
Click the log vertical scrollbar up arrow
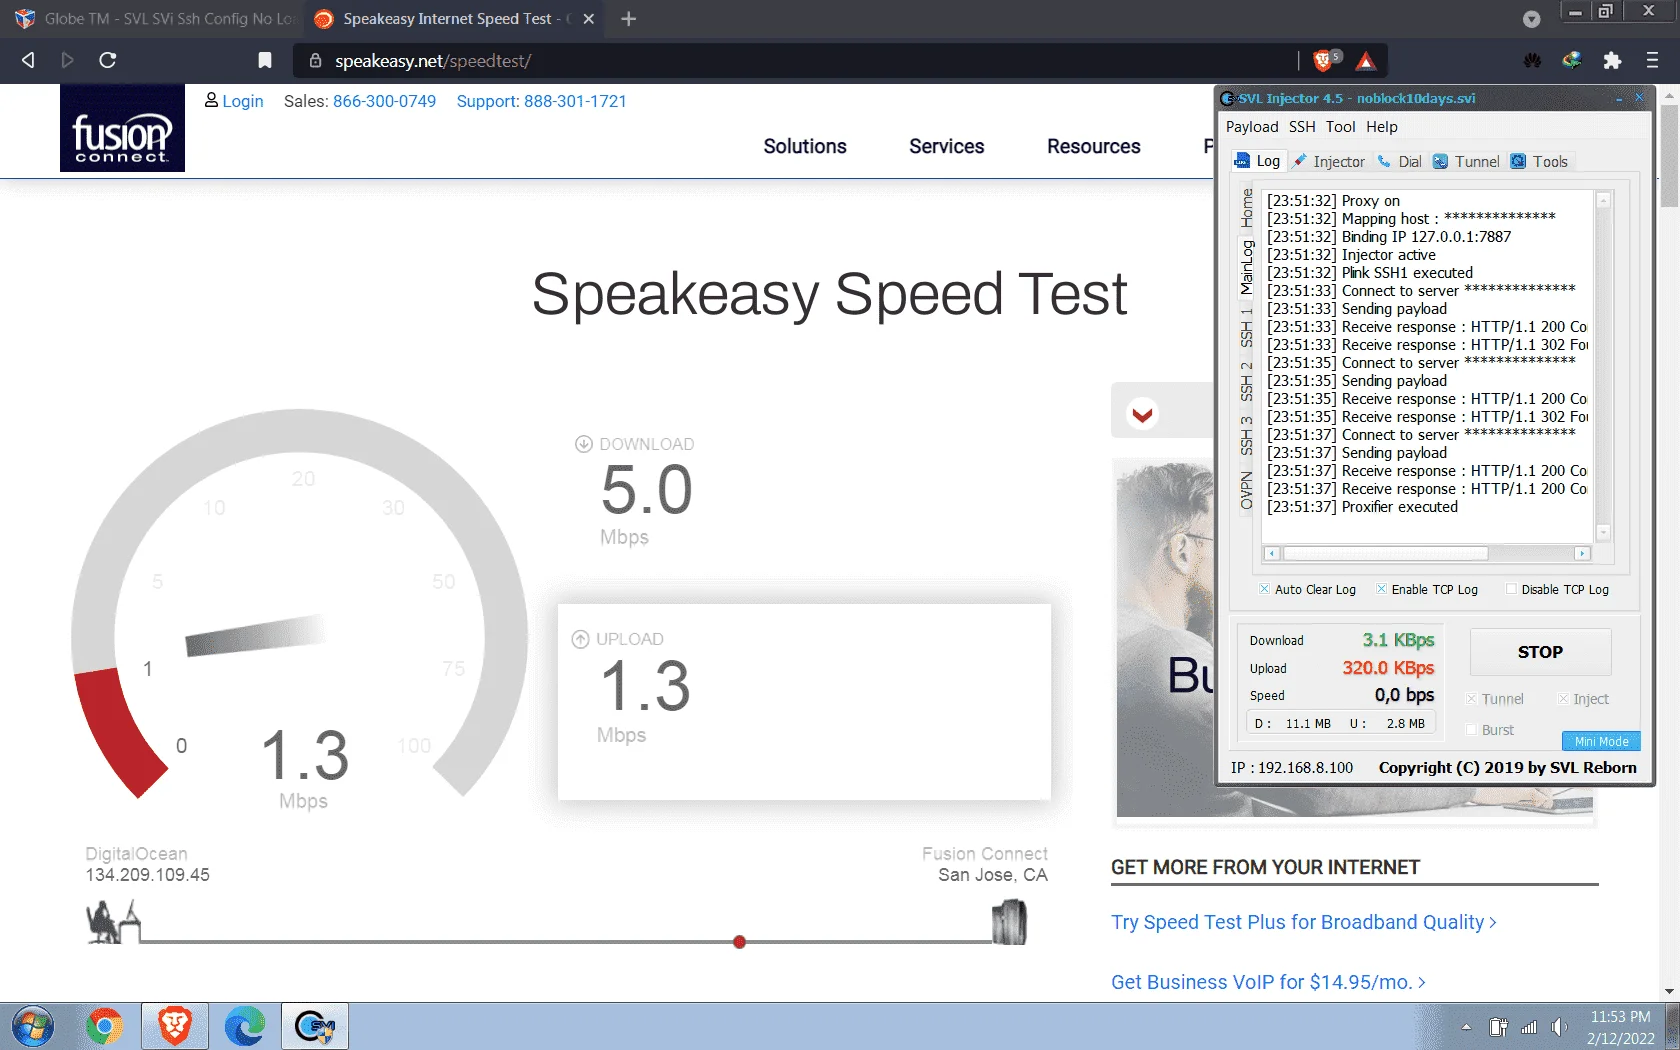(x=1603, y=200)
